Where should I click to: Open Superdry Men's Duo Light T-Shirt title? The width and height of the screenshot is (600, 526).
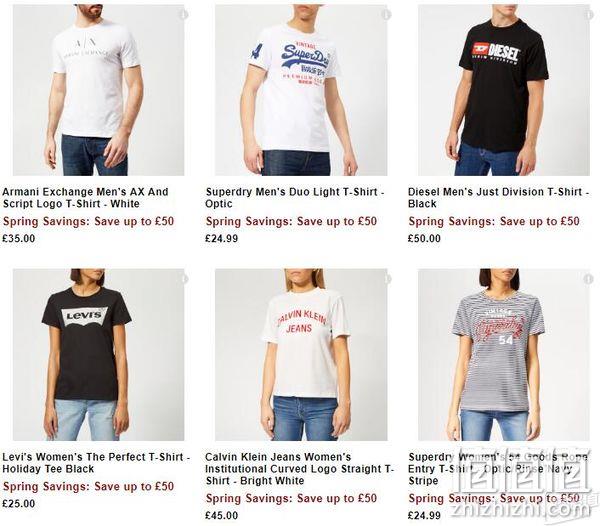[x=295, y=197]
